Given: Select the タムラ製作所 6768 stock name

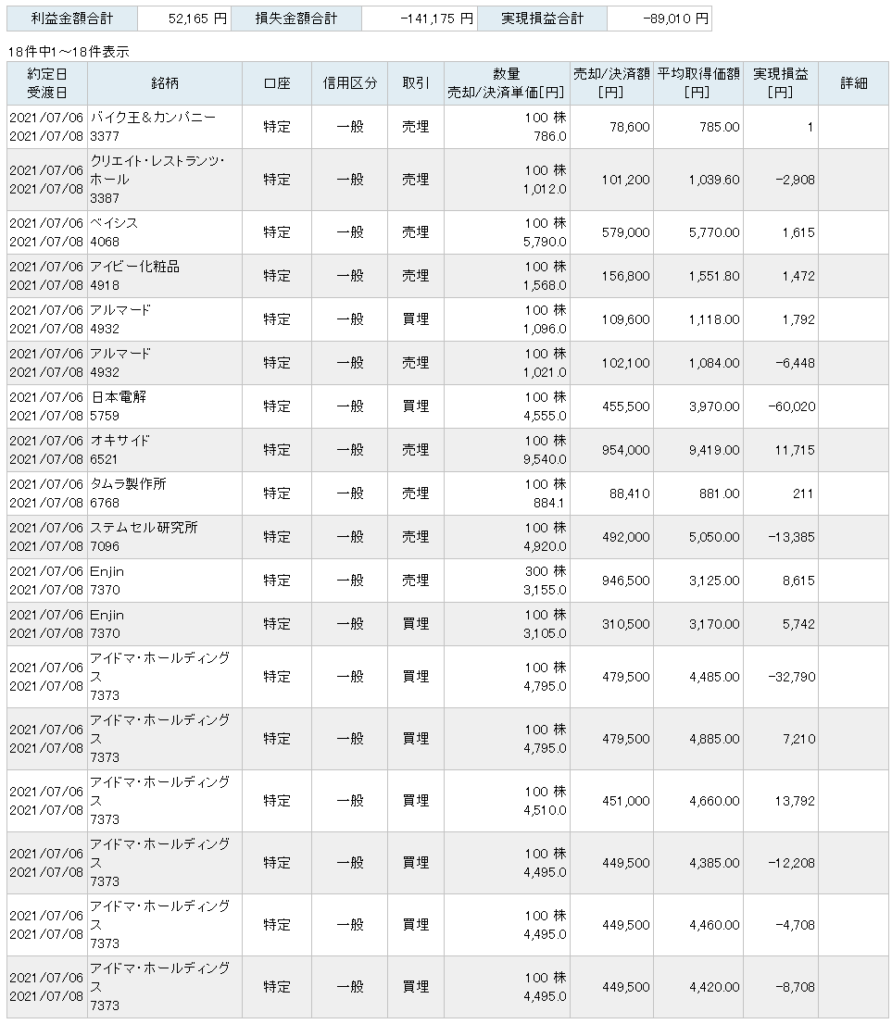Looking at the screenshot, I should click(x=128, y=494).
